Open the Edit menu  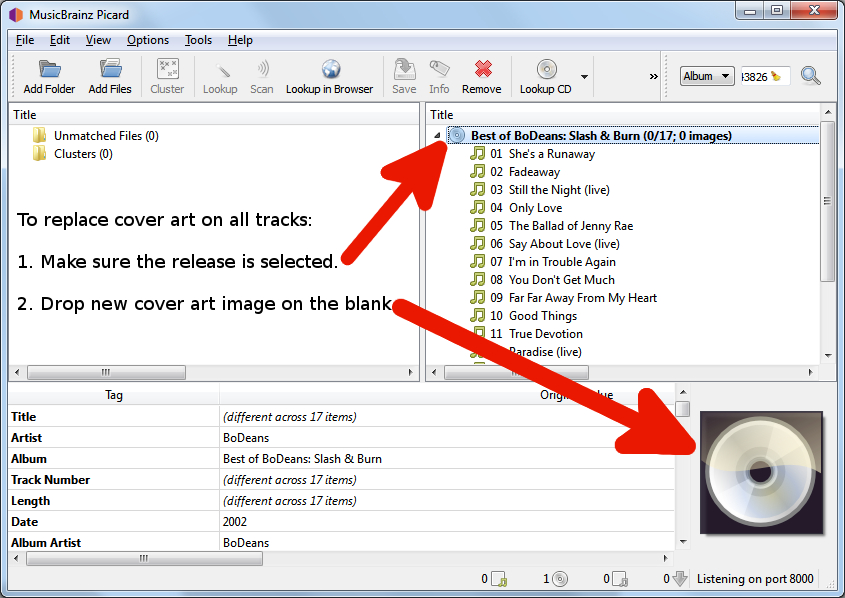coord(60,40)
